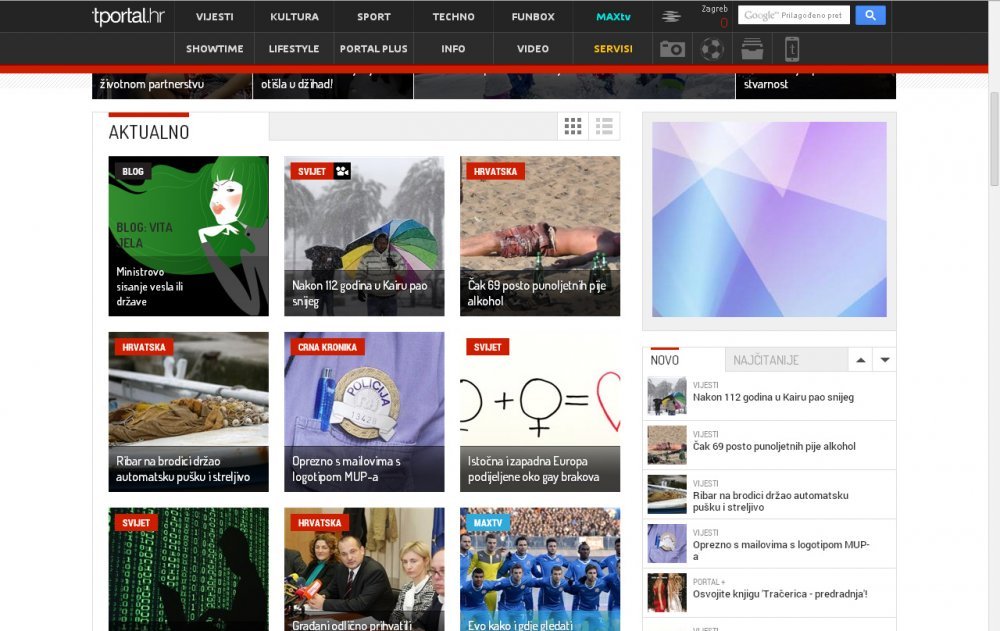Open 'Oprezno s mailovima' headline in Novo list
Viewport: 1000px width, 631px height.
[781, 551]
